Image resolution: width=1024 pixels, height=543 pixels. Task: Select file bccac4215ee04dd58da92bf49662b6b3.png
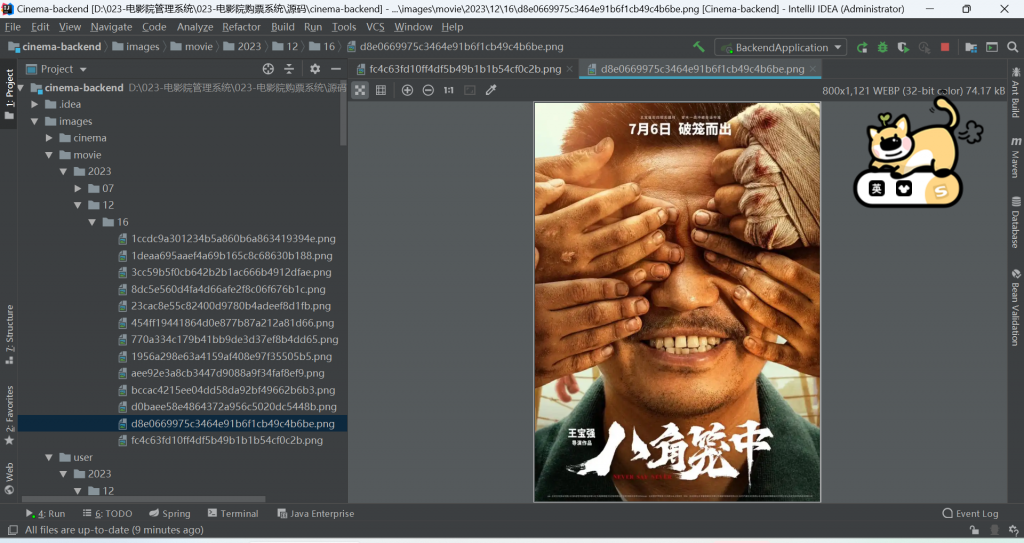pyautogui.click(x=233, y=390)
